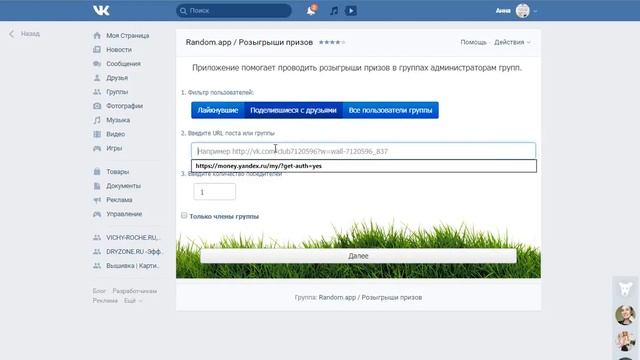Screen dimensions: 640x360
Task: Select the Лайкнувшие filter button
Action: coord(218,110)
